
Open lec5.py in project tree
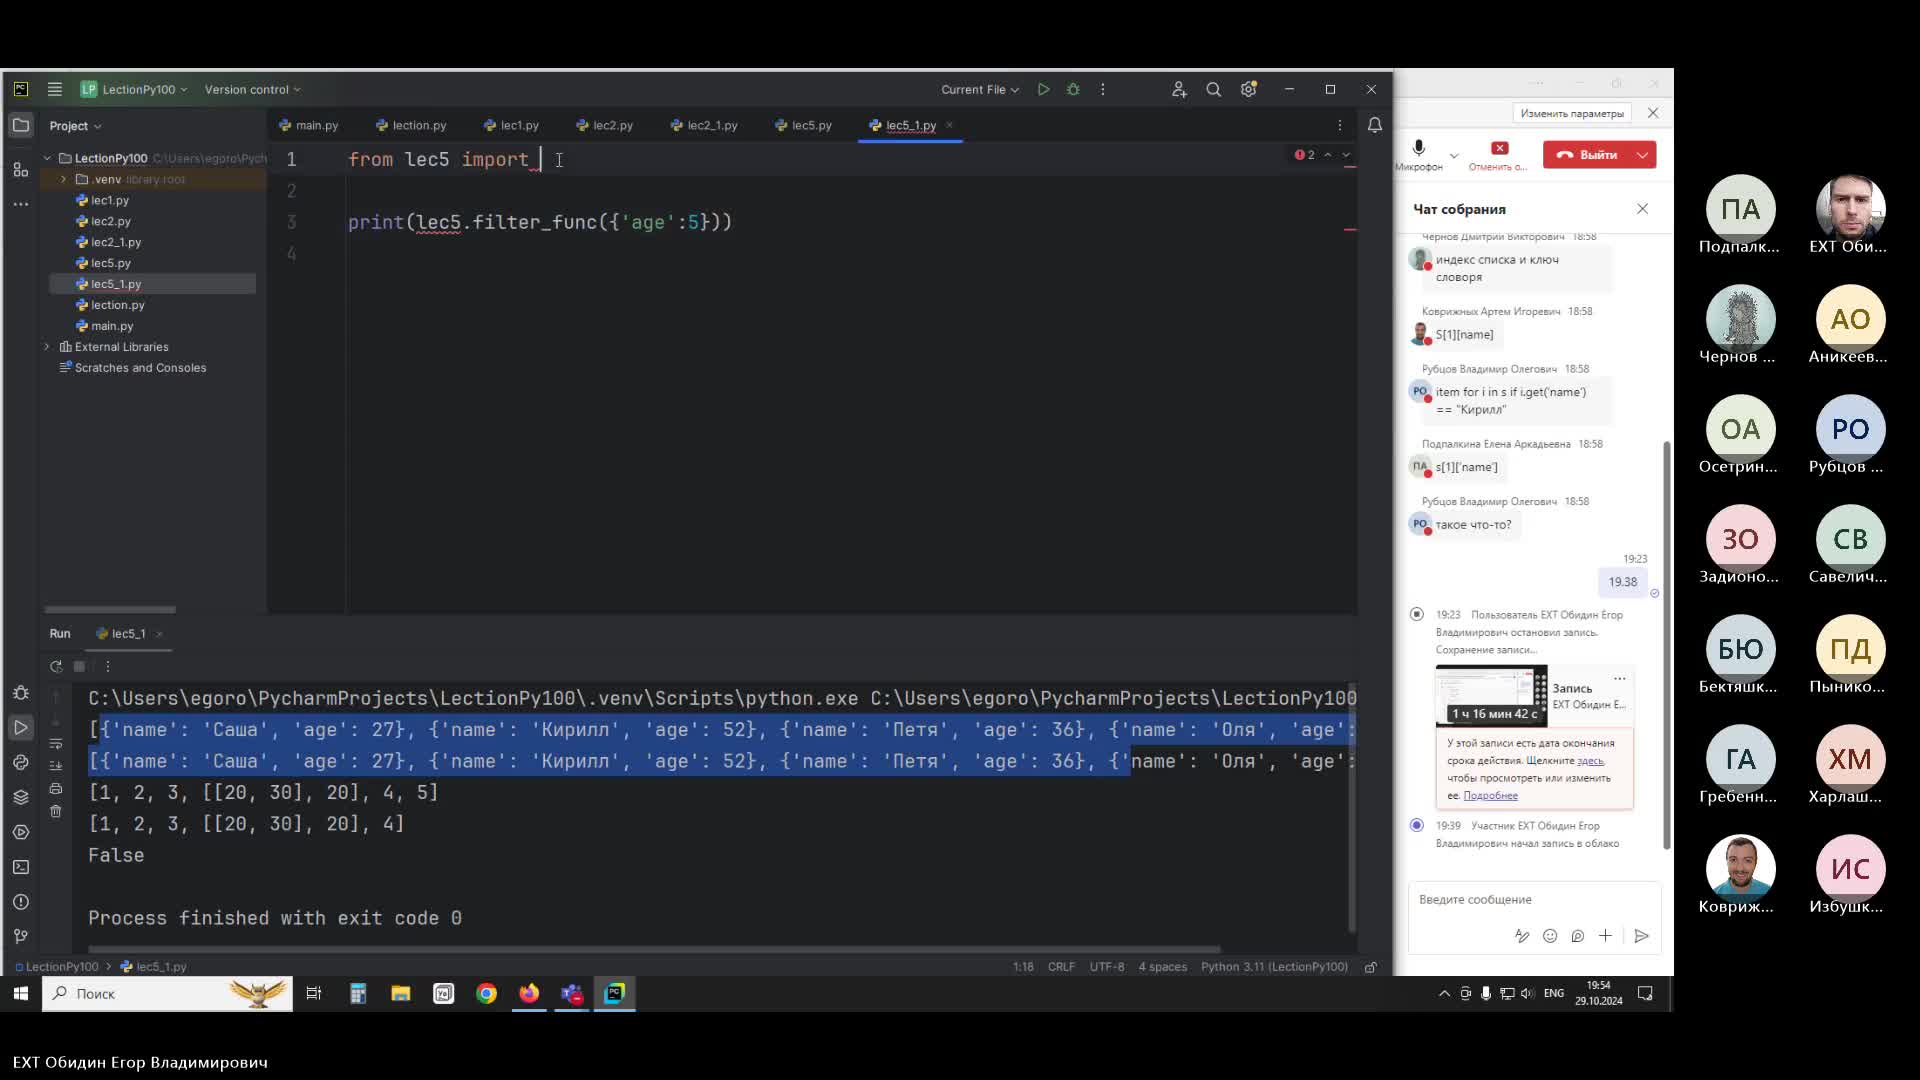click(x=111, y=263)
